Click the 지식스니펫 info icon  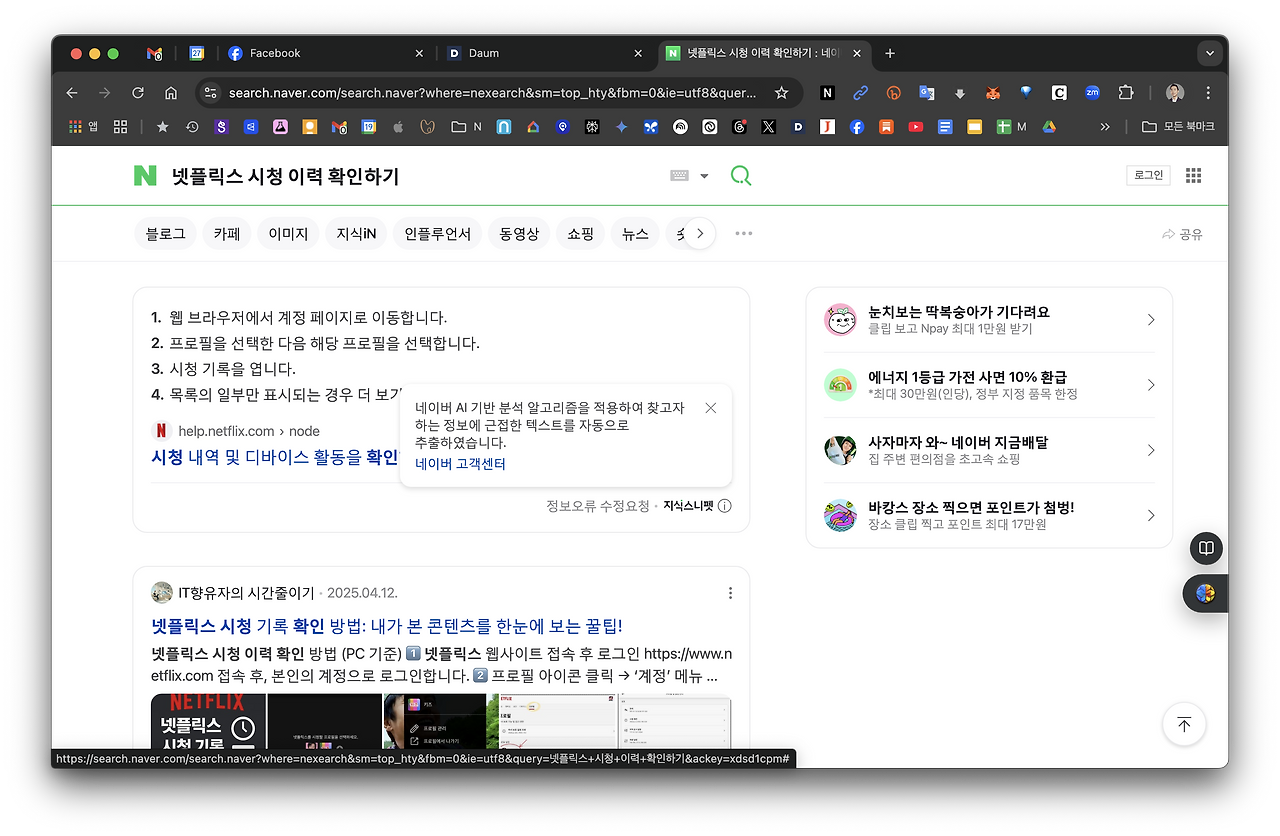[x=725, y=506]
